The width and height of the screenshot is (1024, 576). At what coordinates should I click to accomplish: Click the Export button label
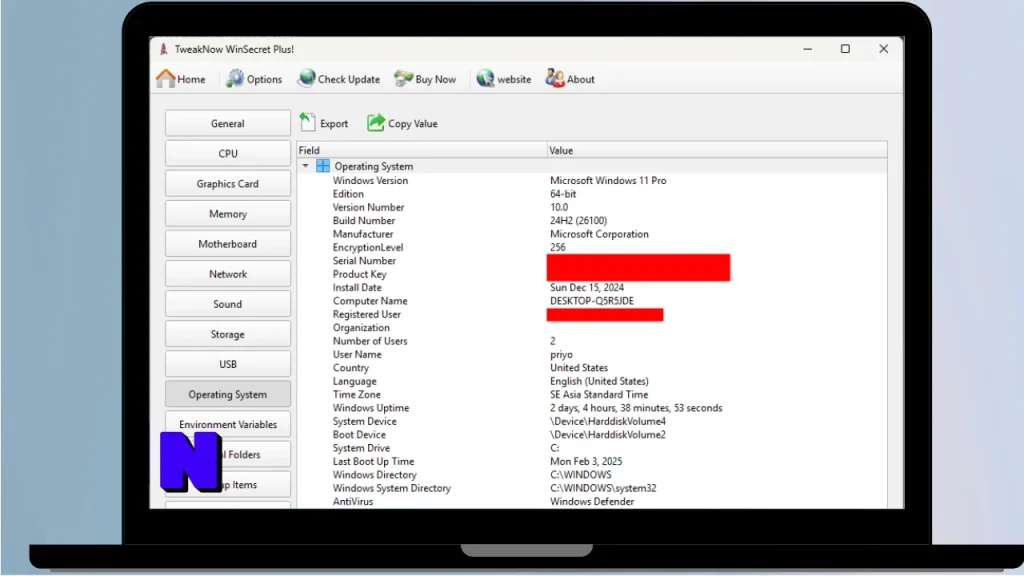(334, 123)
